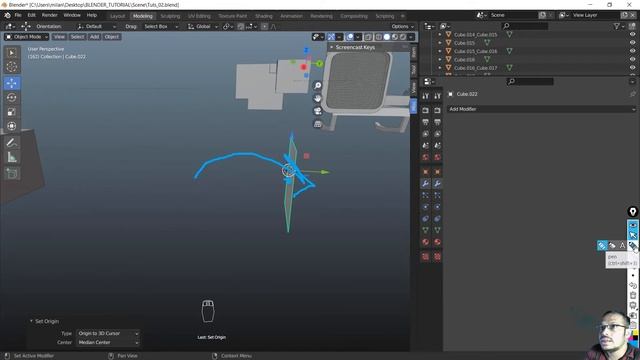Switch to the Shading workspace tab
Image resolution: width=640 pixels, height=360 pixels.
coord(264,16)
